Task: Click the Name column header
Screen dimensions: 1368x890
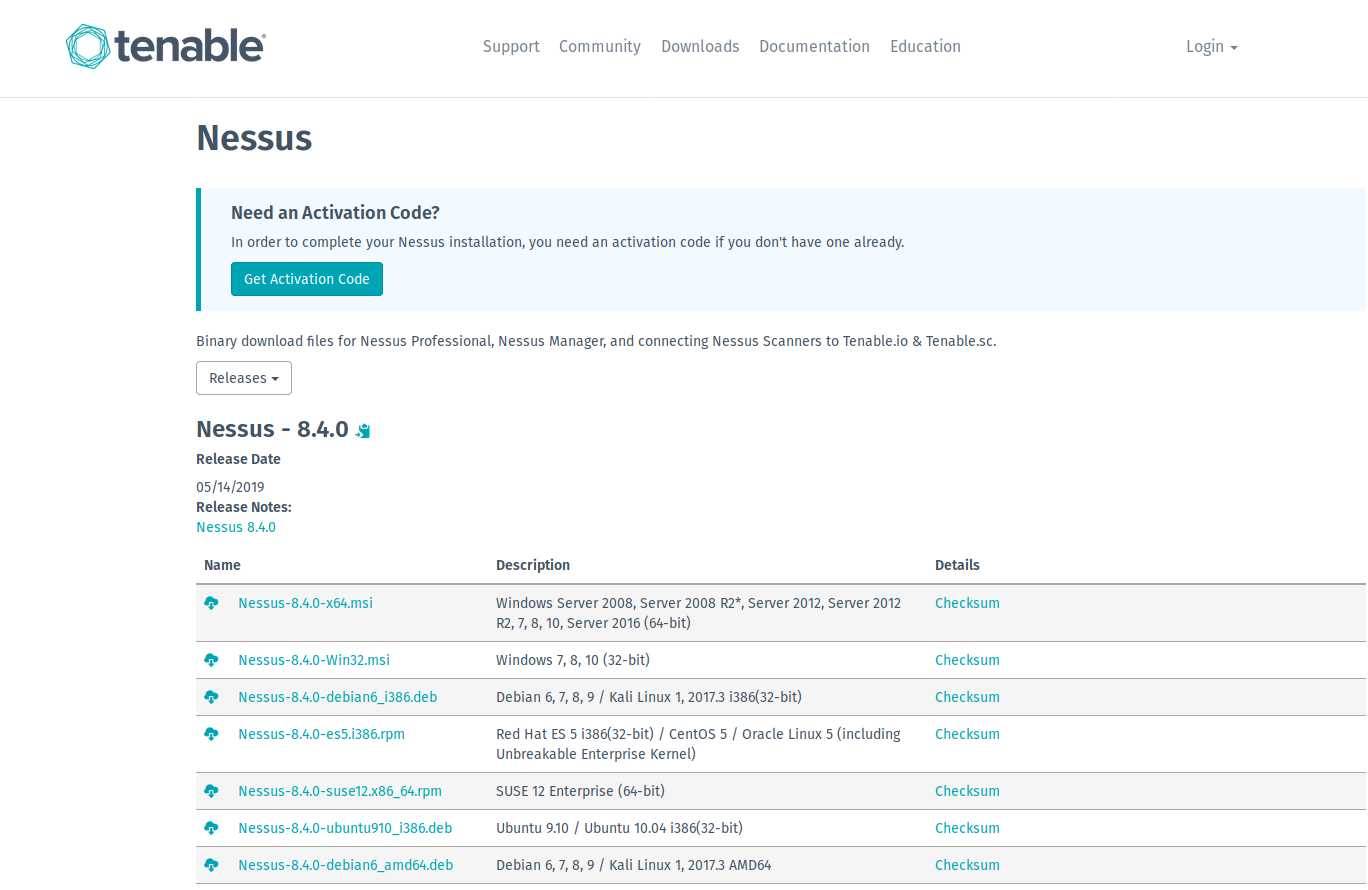Action: tap(222, 565)
